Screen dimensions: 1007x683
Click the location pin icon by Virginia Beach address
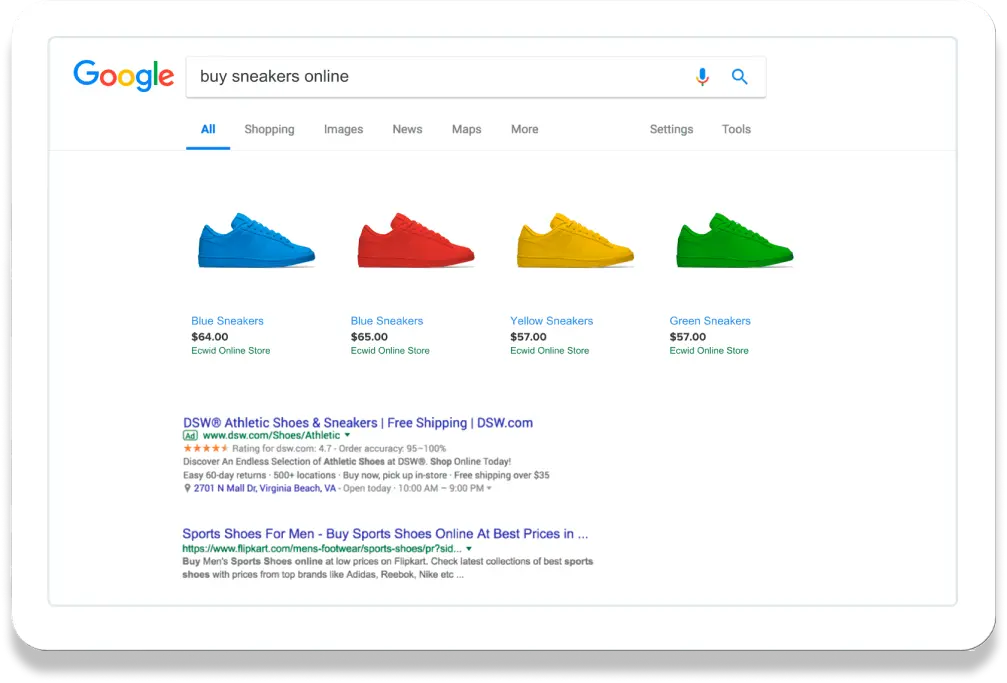coord(187,488)
